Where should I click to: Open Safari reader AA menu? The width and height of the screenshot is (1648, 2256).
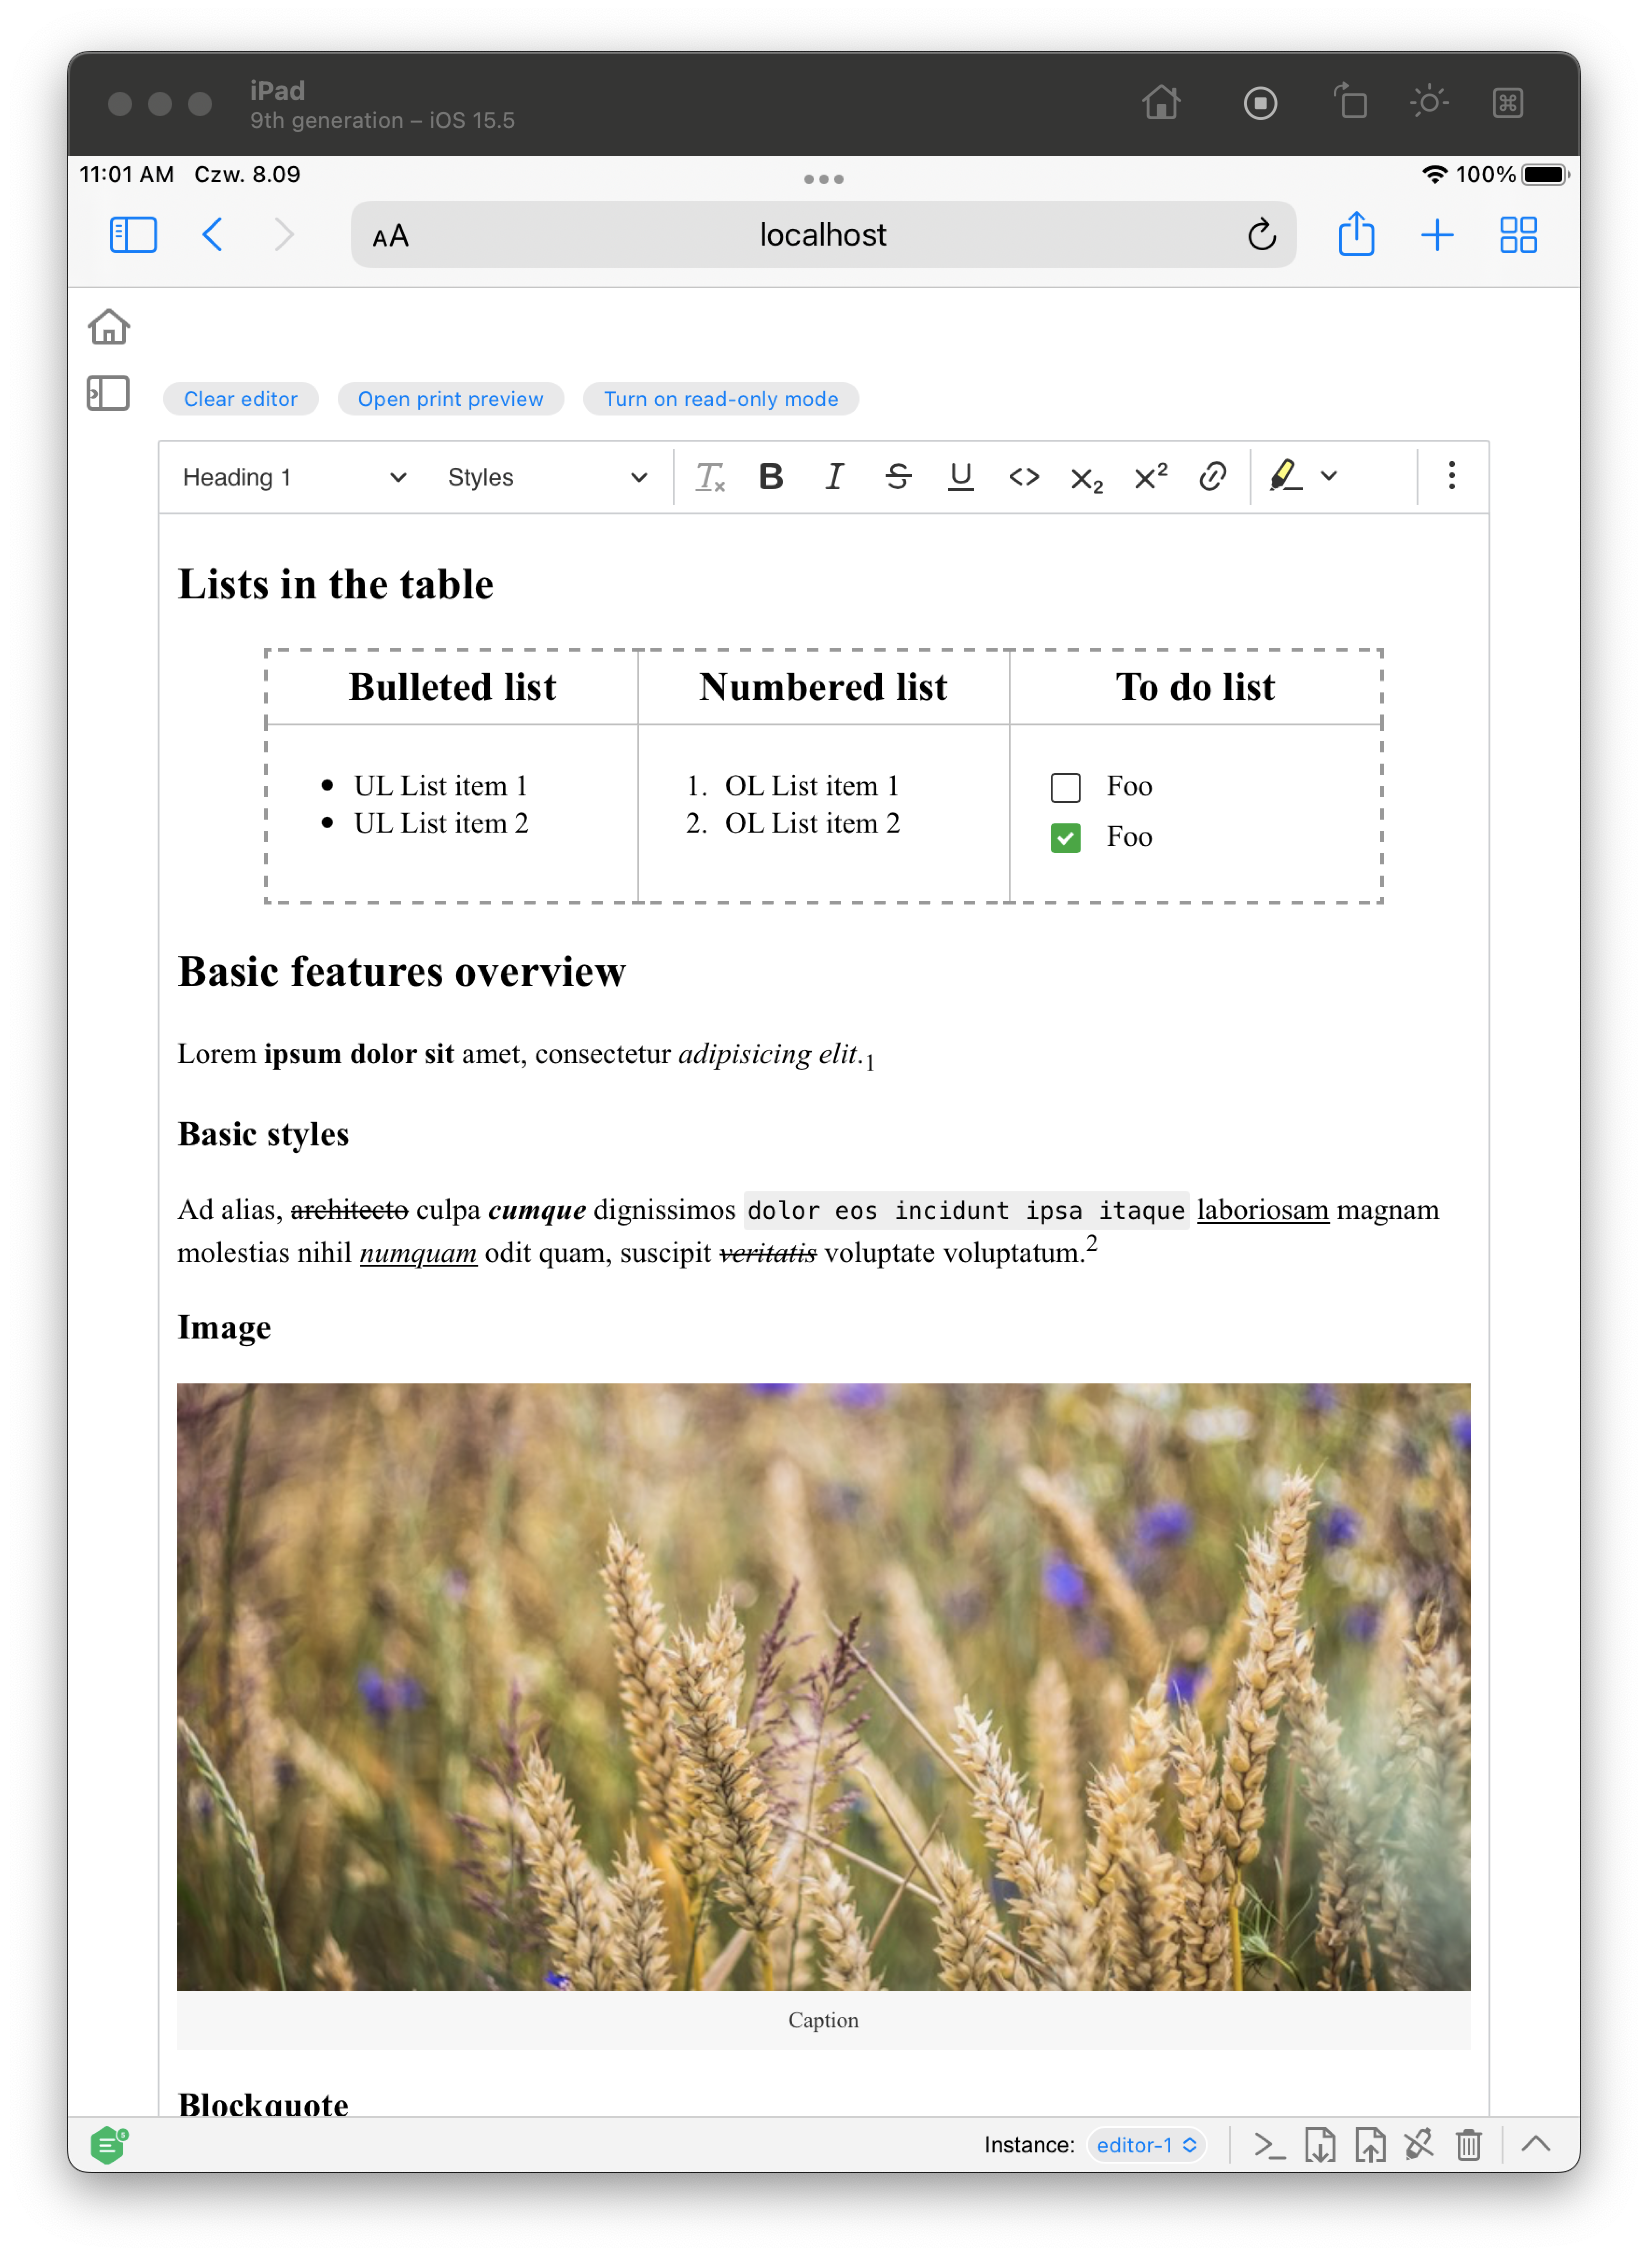(390, 237)
